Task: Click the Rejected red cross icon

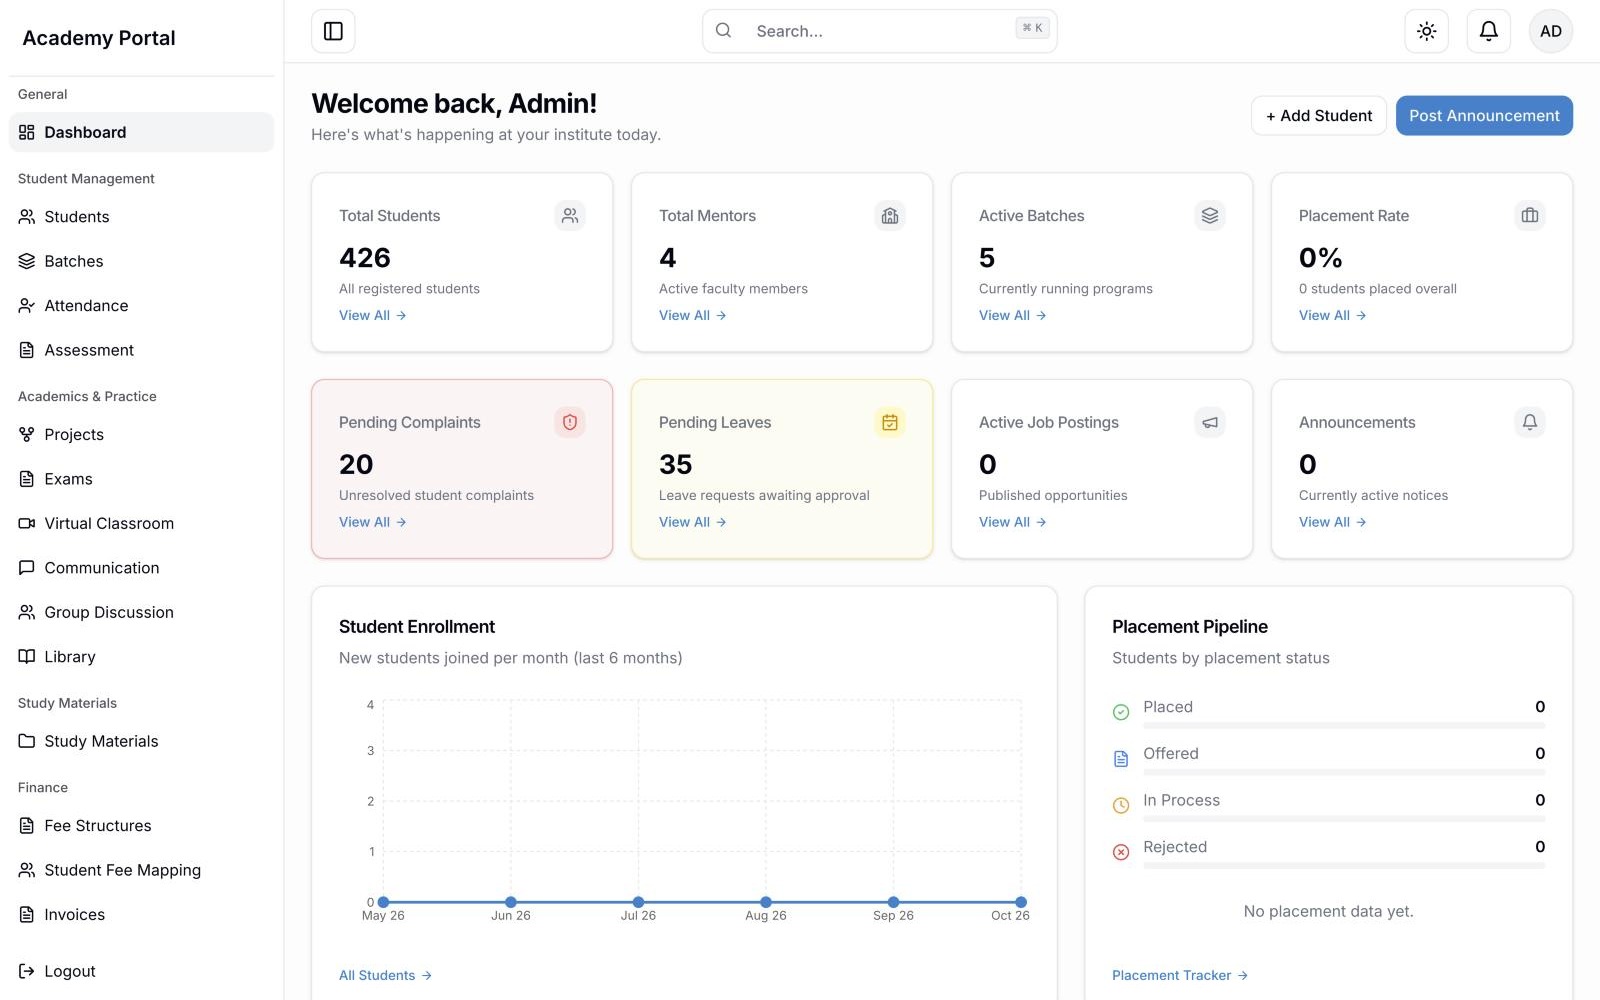Action: point(1121,852)
